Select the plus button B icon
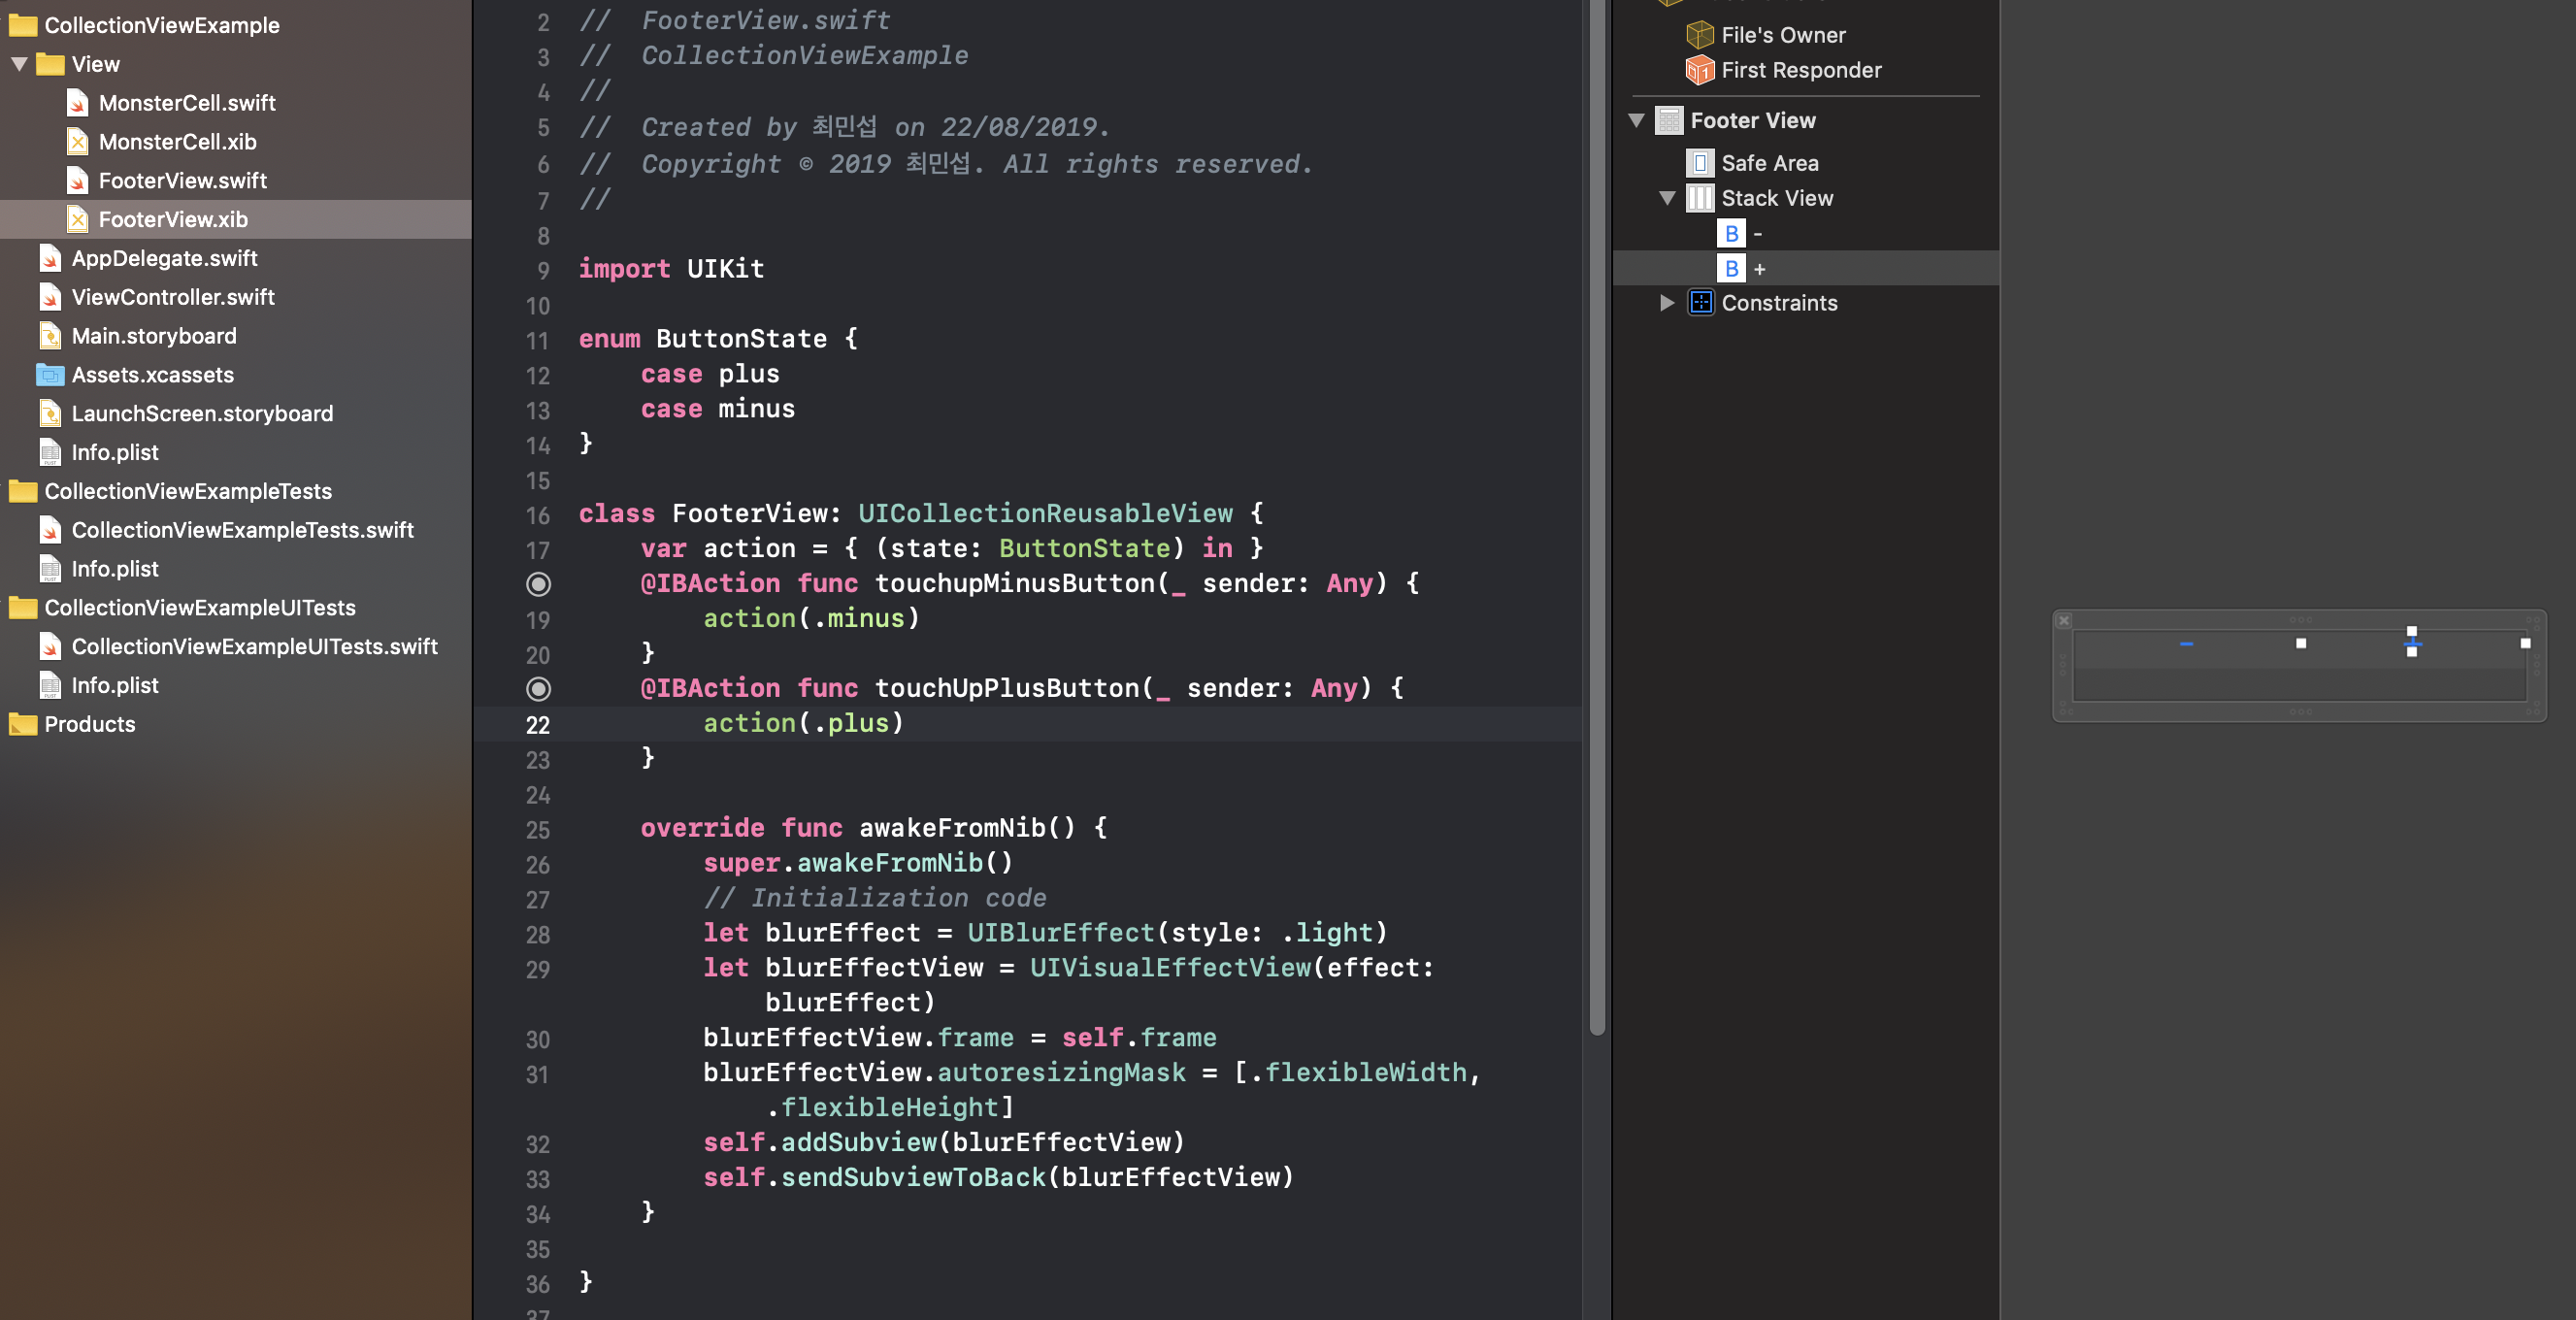Viewport: 2576px width, 1320px height. (x=1731, y=269)
